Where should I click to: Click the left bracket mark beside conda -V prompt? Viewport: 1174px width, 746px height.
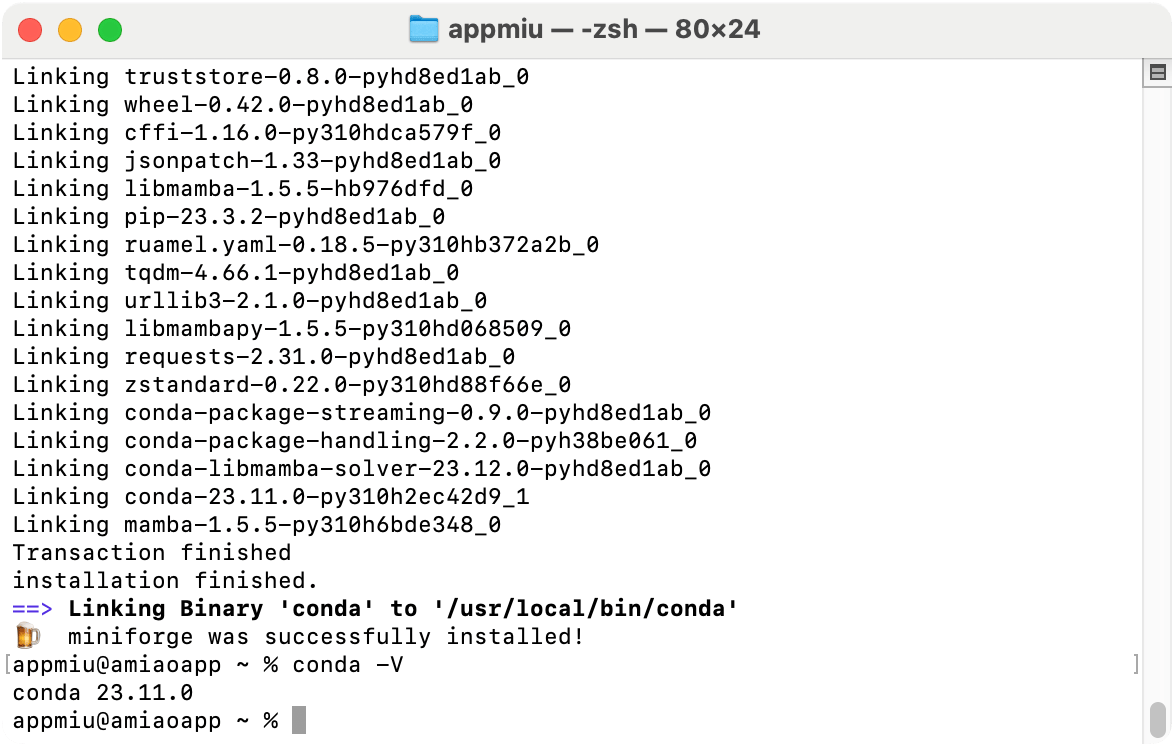coord(6,664)
